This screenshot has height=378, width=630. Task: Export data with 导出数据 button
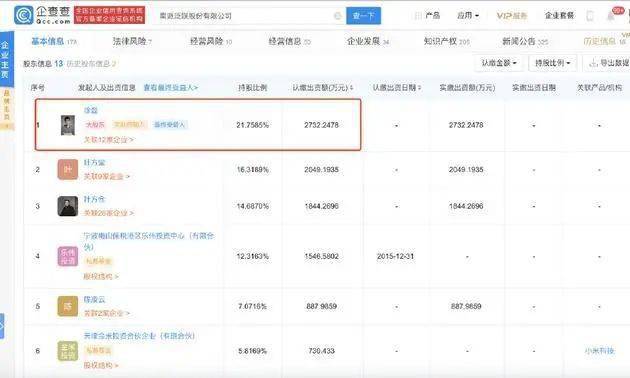[x=608, y=63]
